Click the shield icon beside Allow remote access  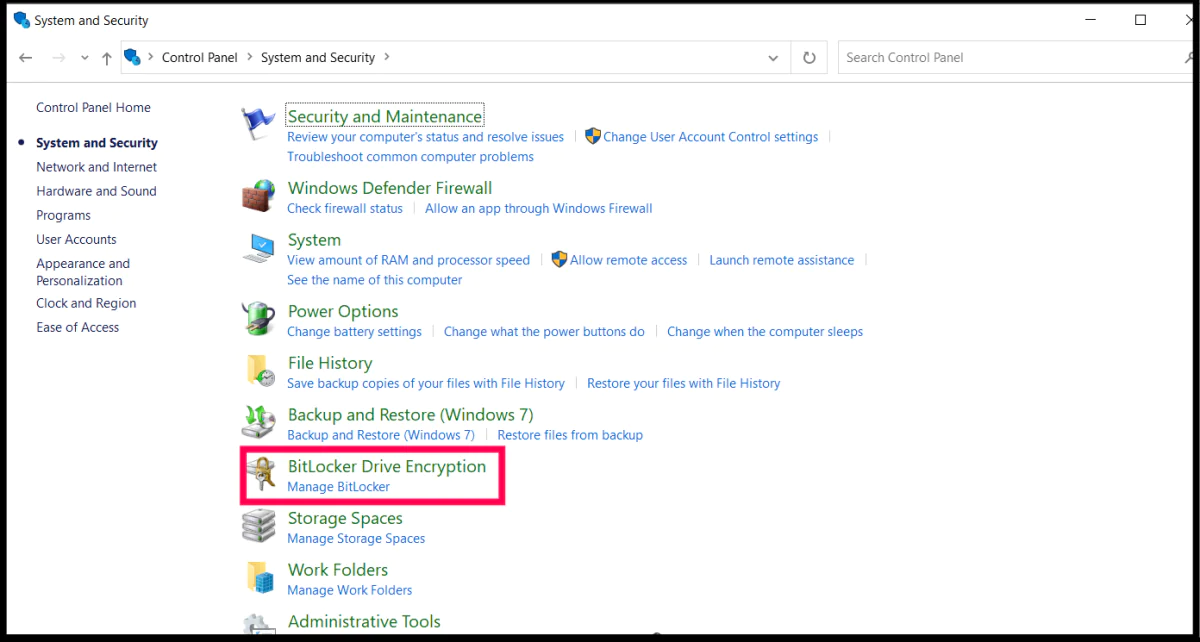click(x=560, y=260)
